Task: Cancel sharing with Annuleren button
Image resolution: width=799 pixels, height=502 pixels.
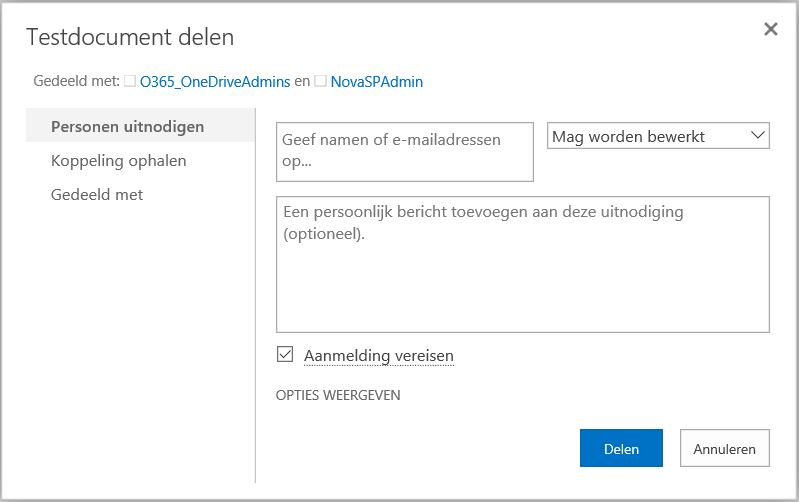Action: coord(725,448)
